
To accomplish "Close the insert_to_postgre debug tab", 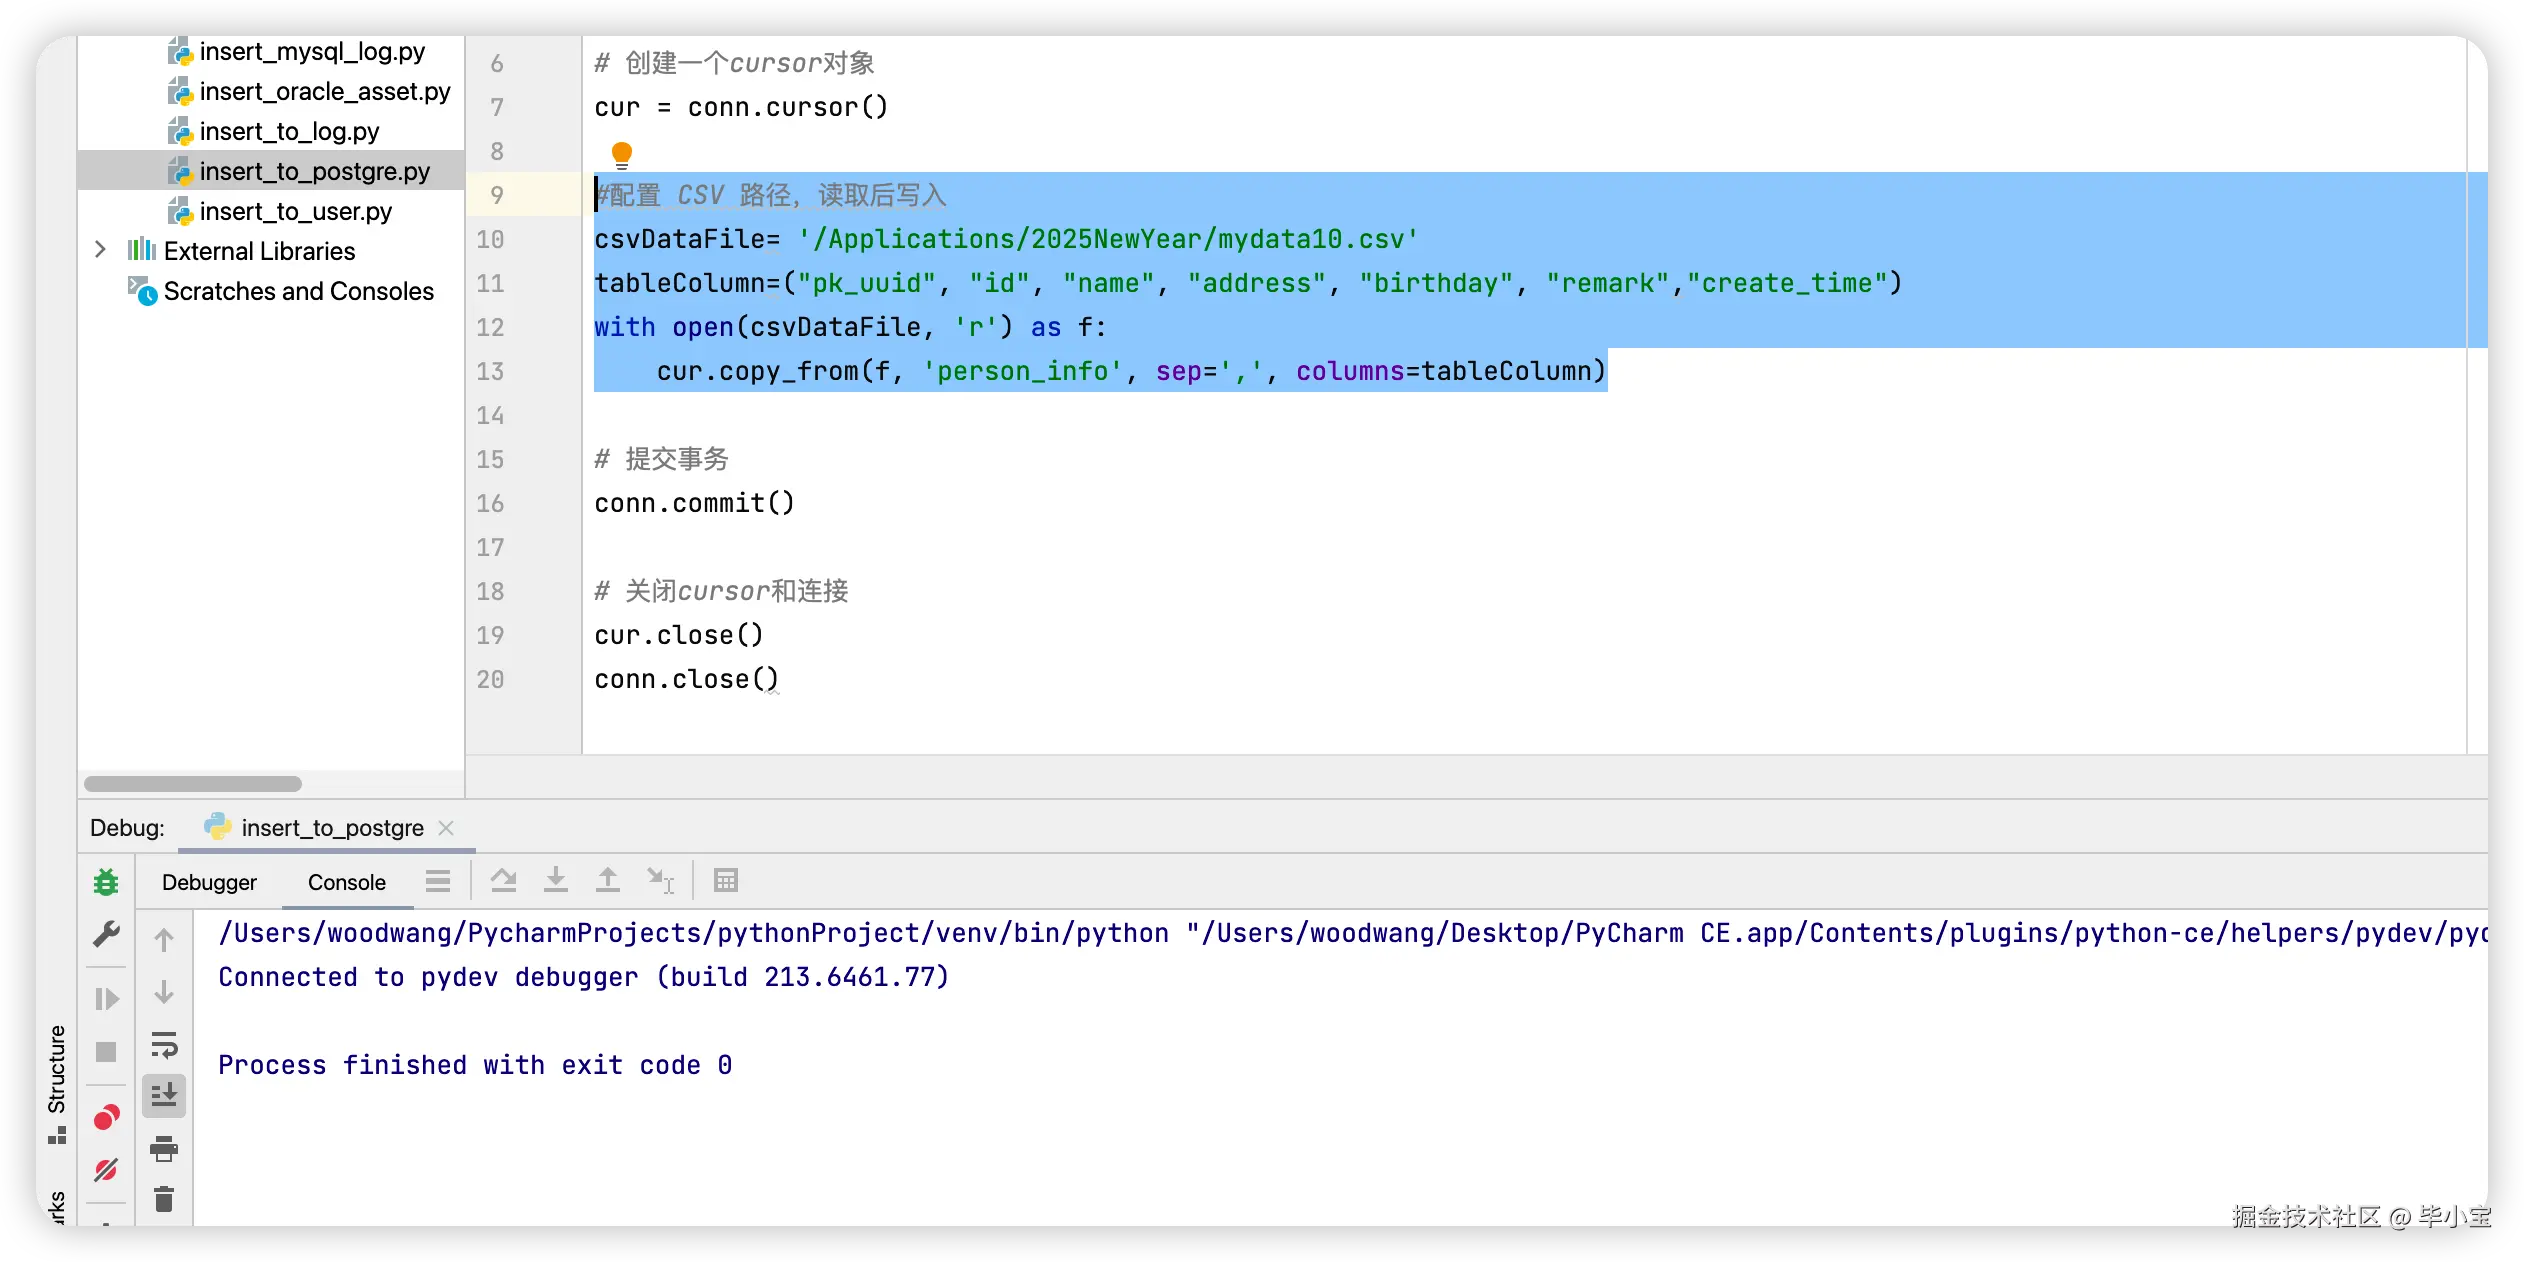I will point(446,828).
